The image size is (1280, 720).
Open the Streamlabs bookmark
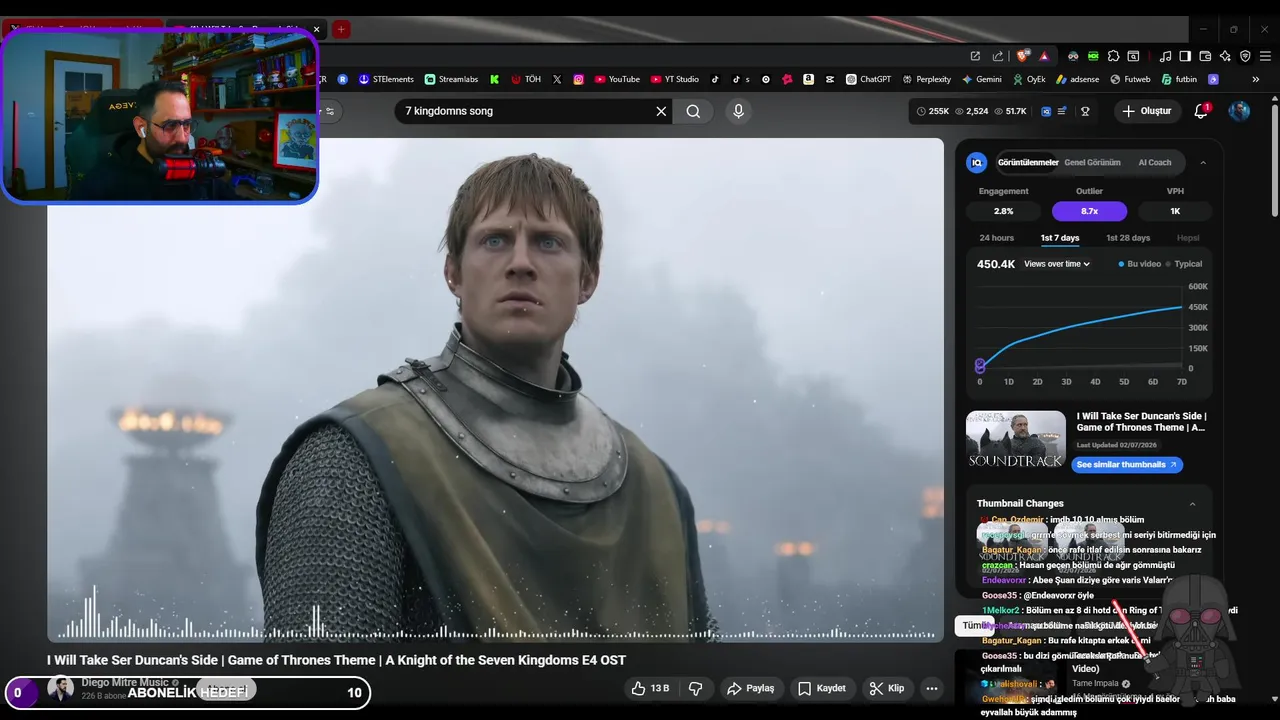(451, 79)
